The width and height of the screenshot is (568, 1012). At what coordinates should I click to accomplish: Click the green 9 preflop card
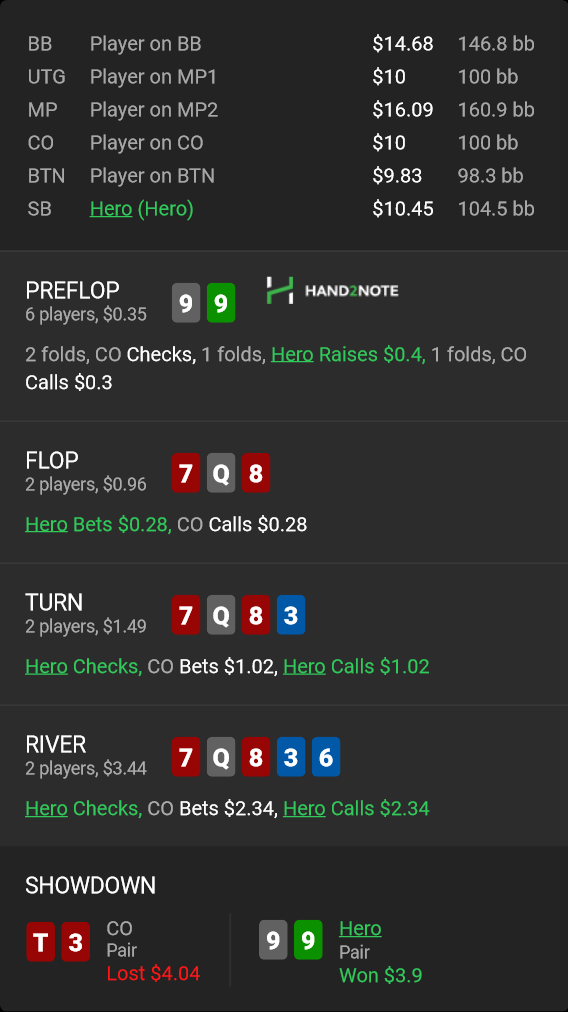coord(221,303)
